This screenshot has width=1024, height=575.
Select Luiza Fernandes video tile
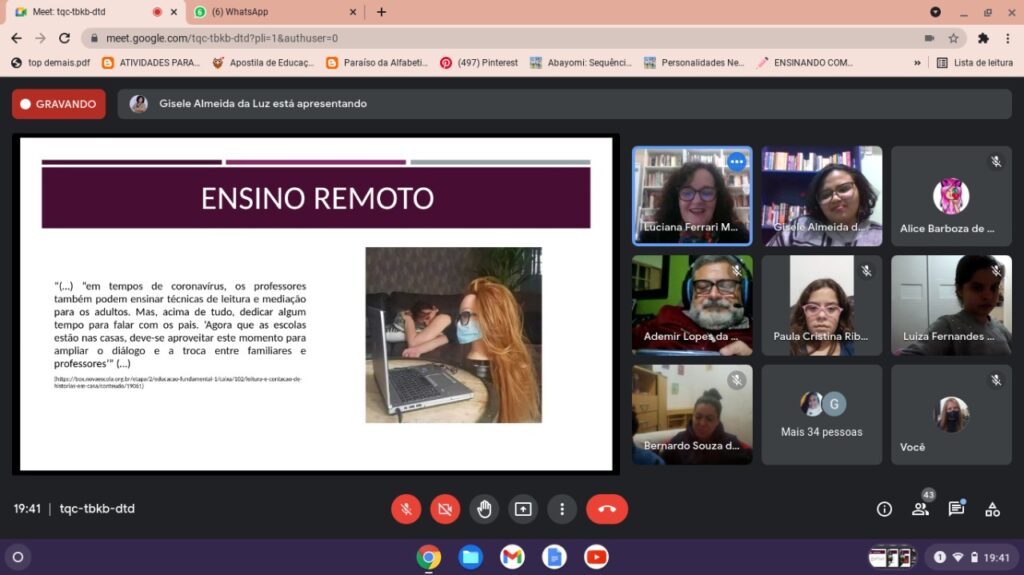[x=952, y=305]
